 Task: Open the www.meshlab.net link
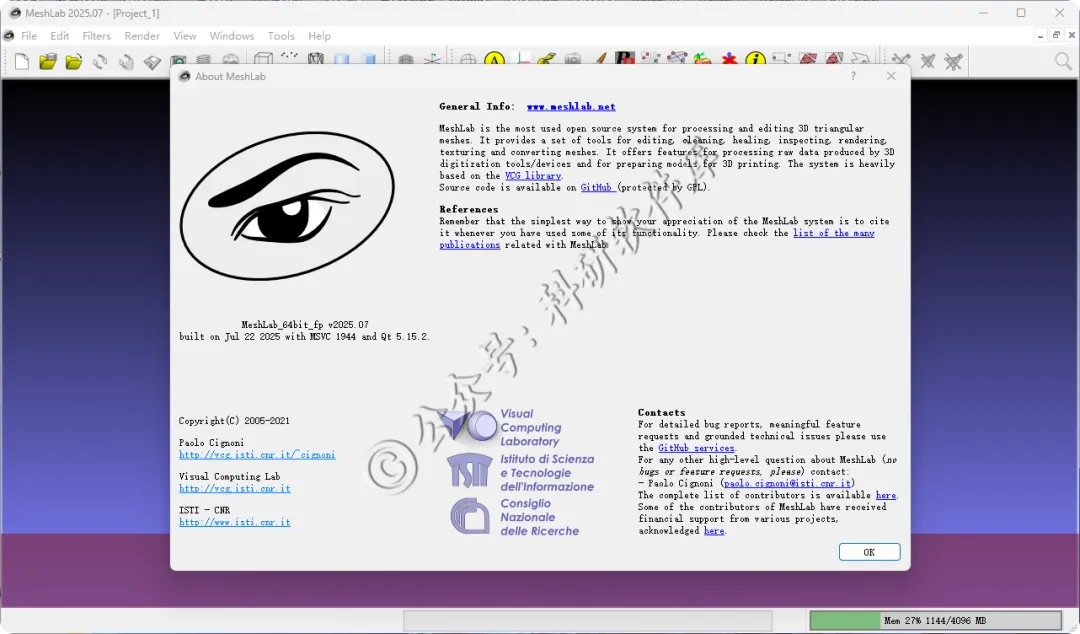(571, 107)
